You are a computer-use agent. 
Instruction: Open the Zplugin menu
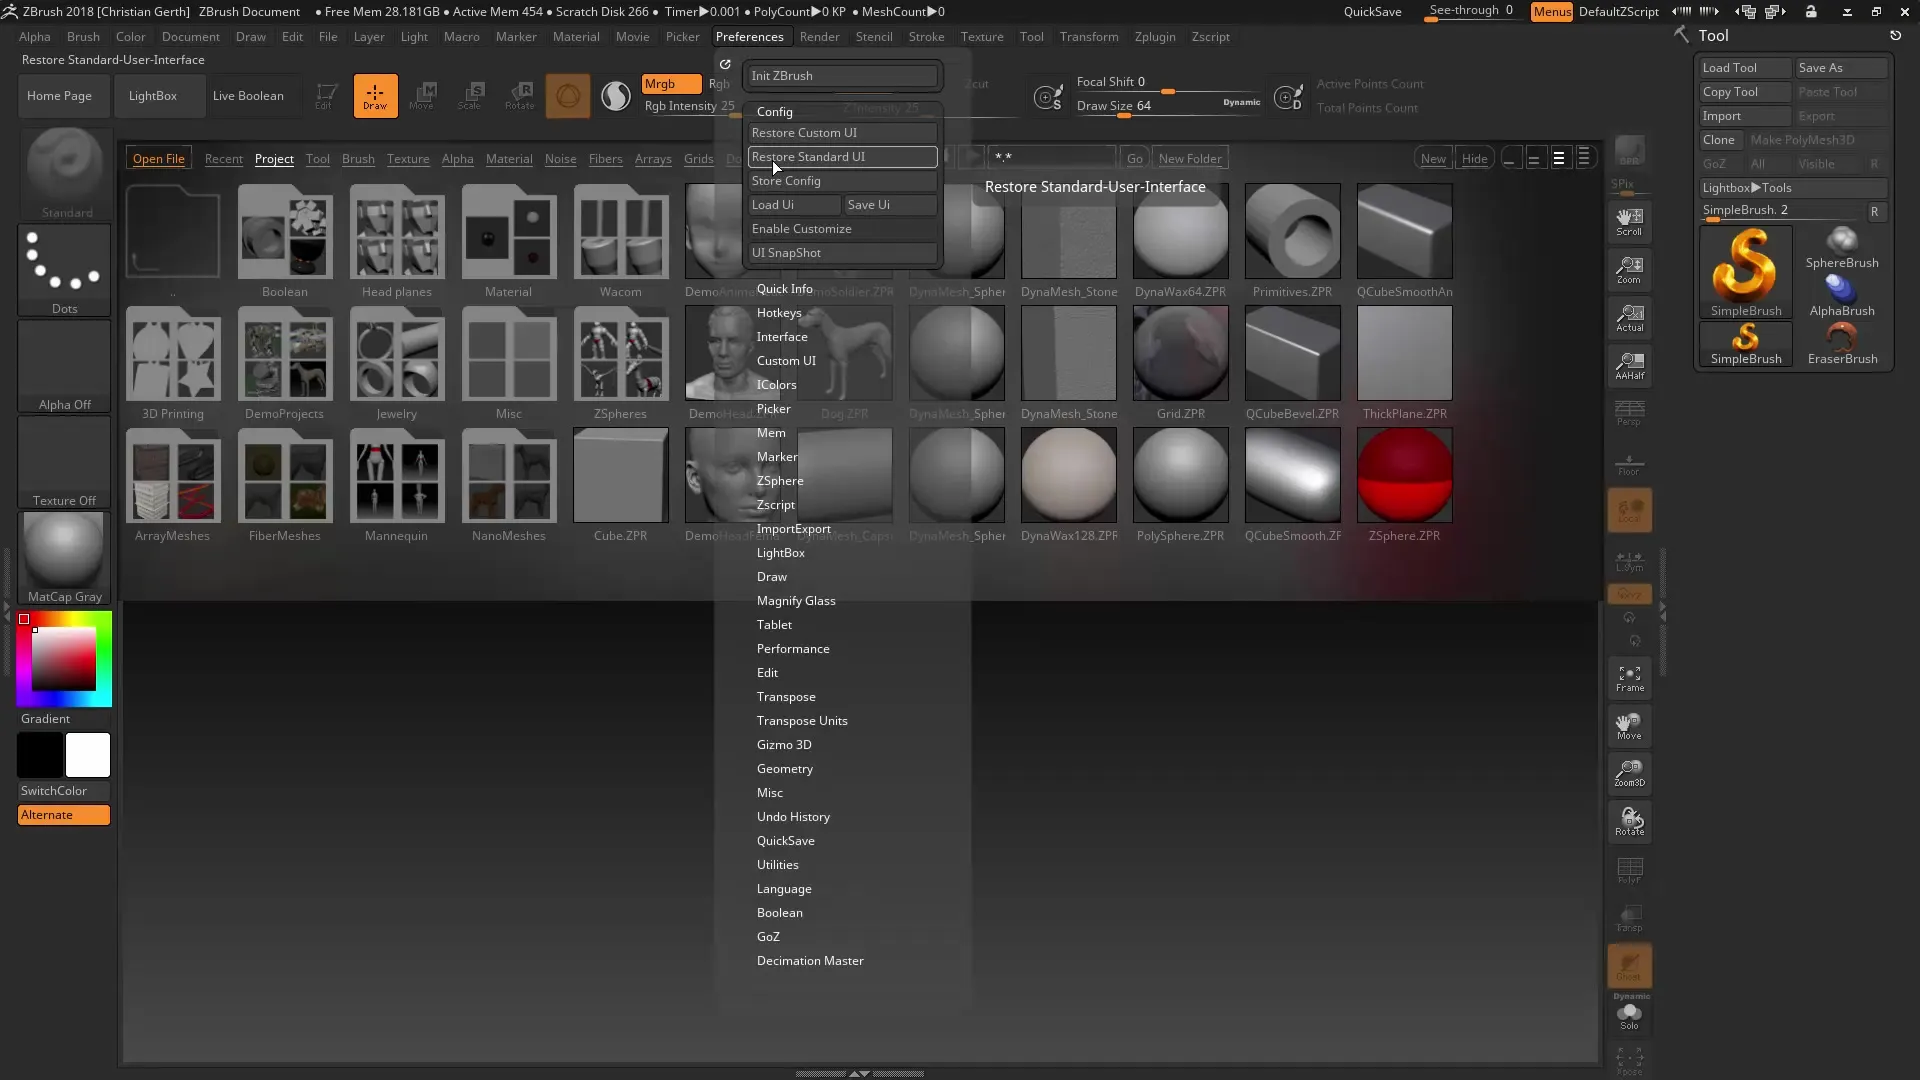pos(1155,37)
